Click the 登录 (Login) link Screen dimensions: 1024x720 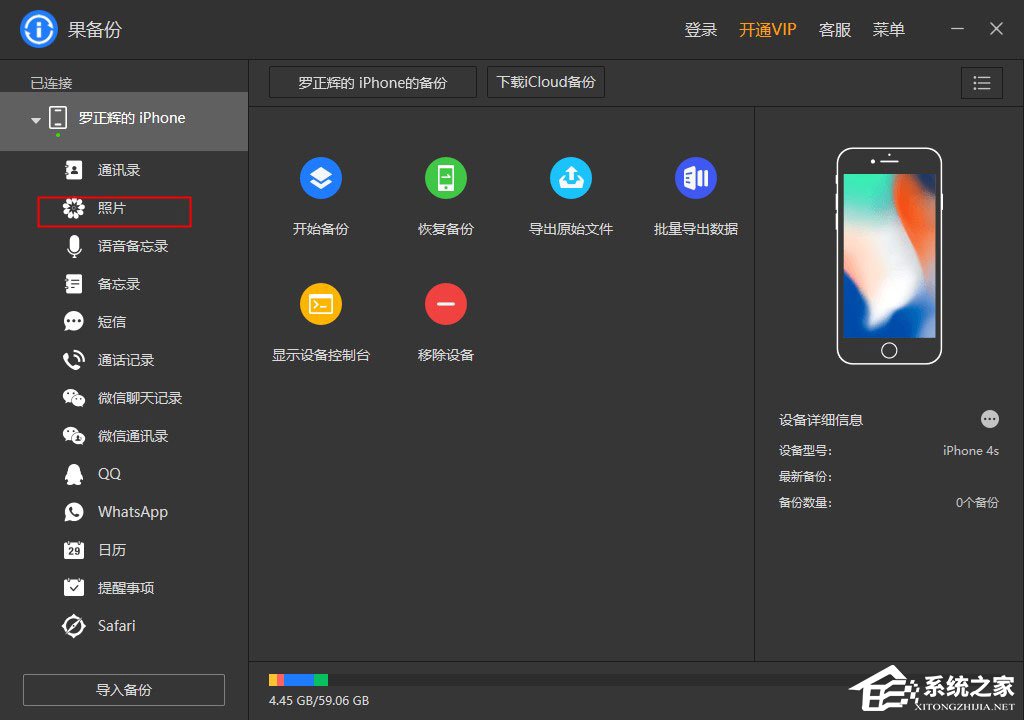700,29
